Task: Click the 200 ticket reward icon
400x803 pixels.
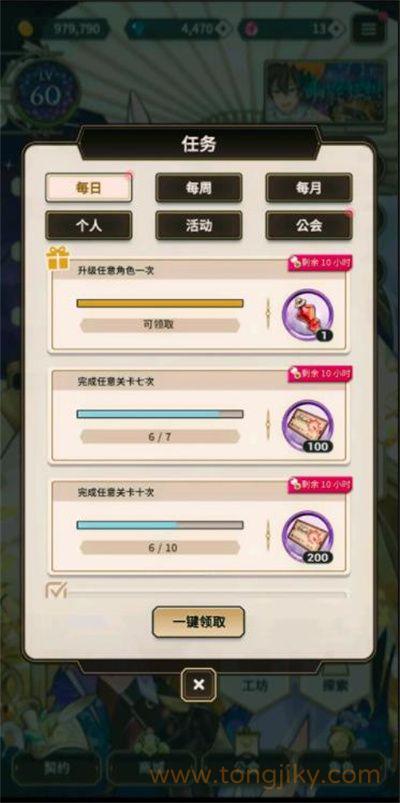Action: (308, 537)
